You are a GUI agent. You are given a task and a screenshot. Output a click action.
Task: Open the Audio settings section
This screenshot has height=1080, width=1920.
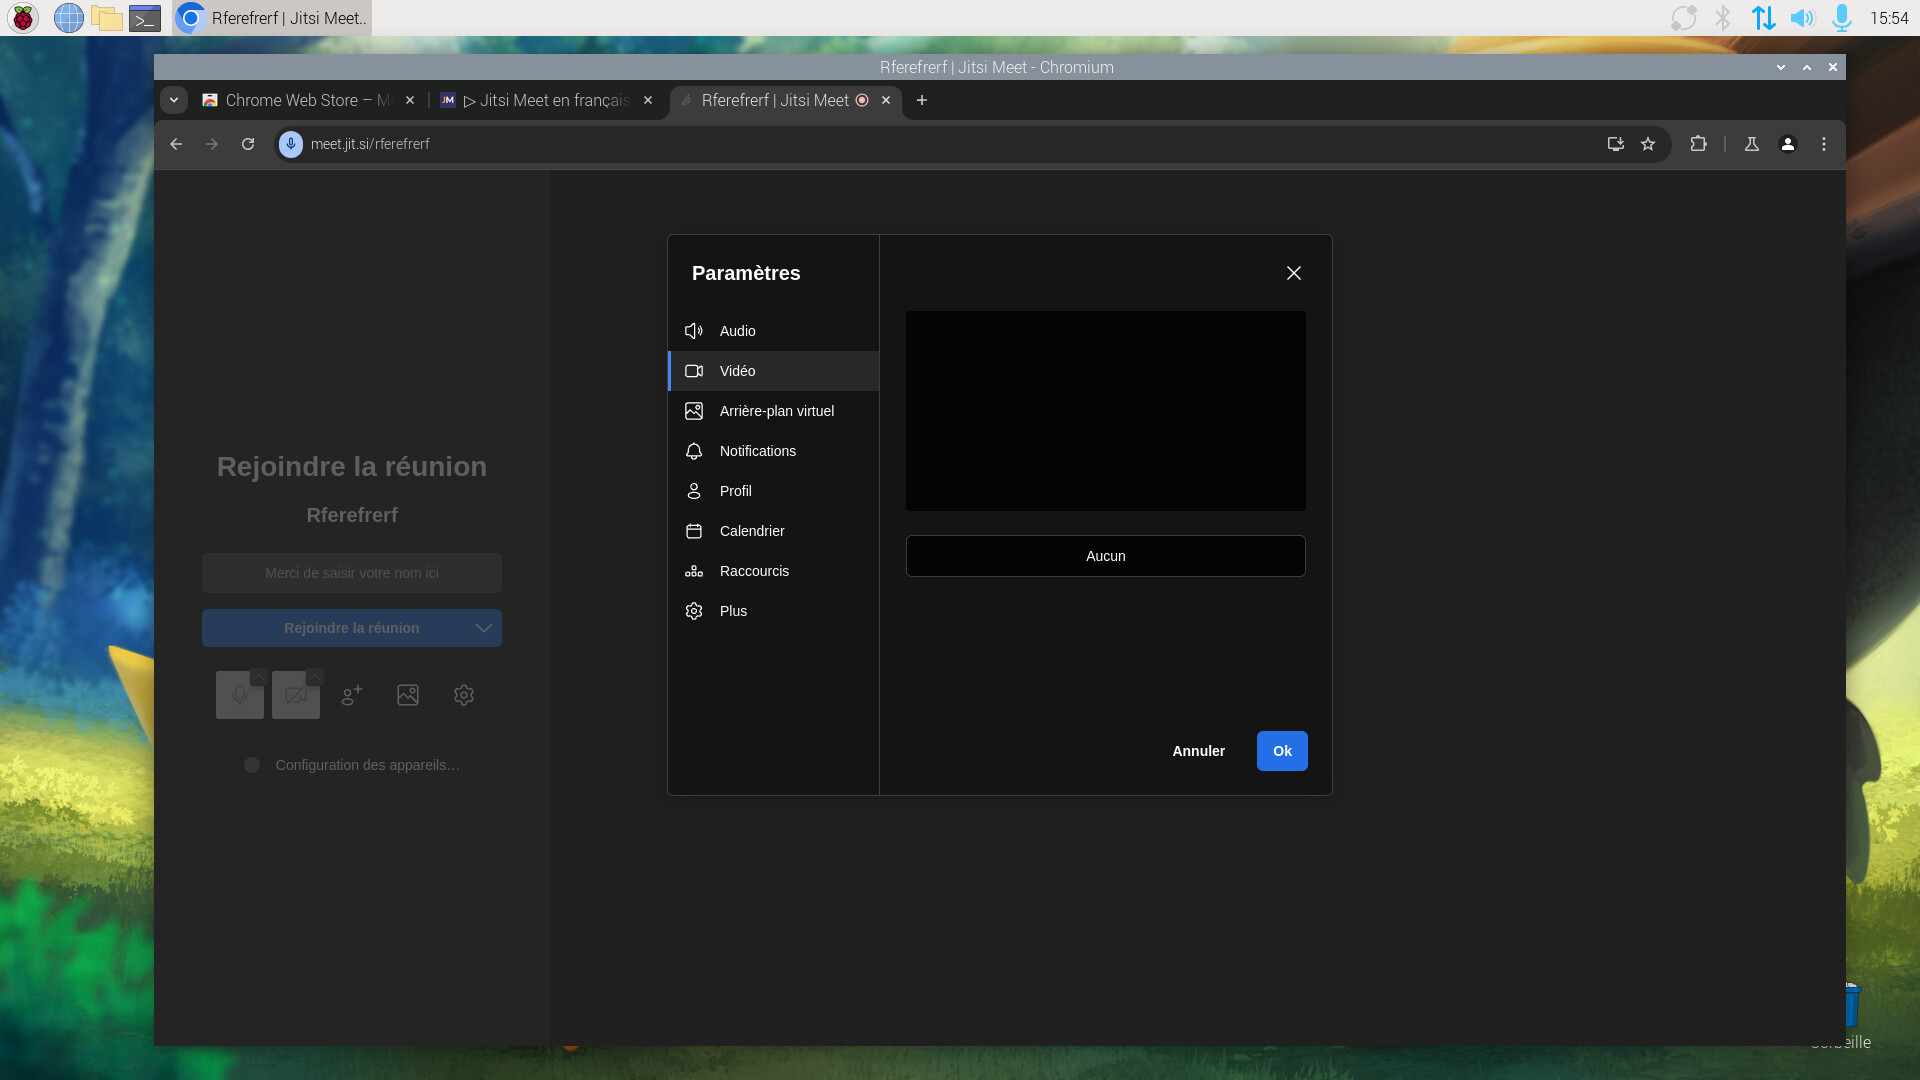pyautogui.click(x=773, y=331)
